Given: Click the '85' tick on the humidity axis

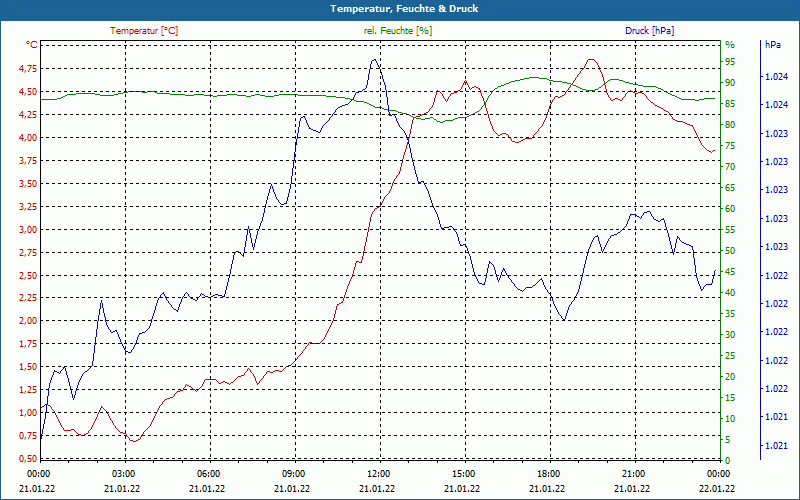Looking at the screenshot, I should point(730,104).
